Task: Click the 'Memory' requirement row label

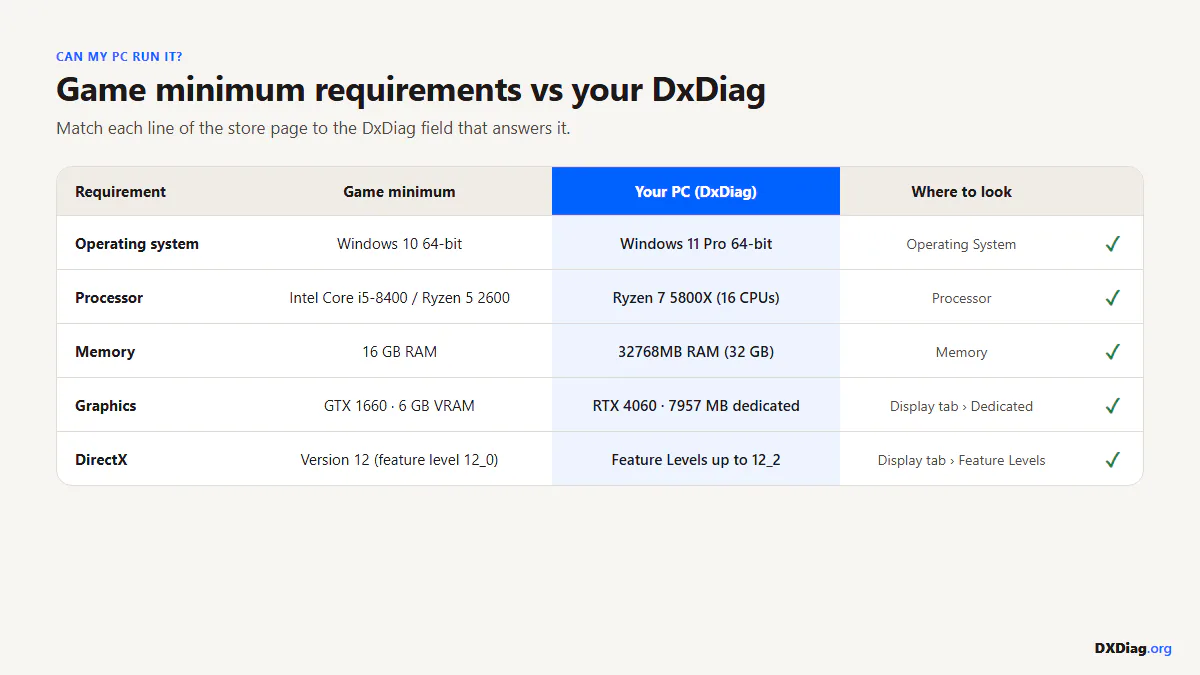Action: click(105, 352)
